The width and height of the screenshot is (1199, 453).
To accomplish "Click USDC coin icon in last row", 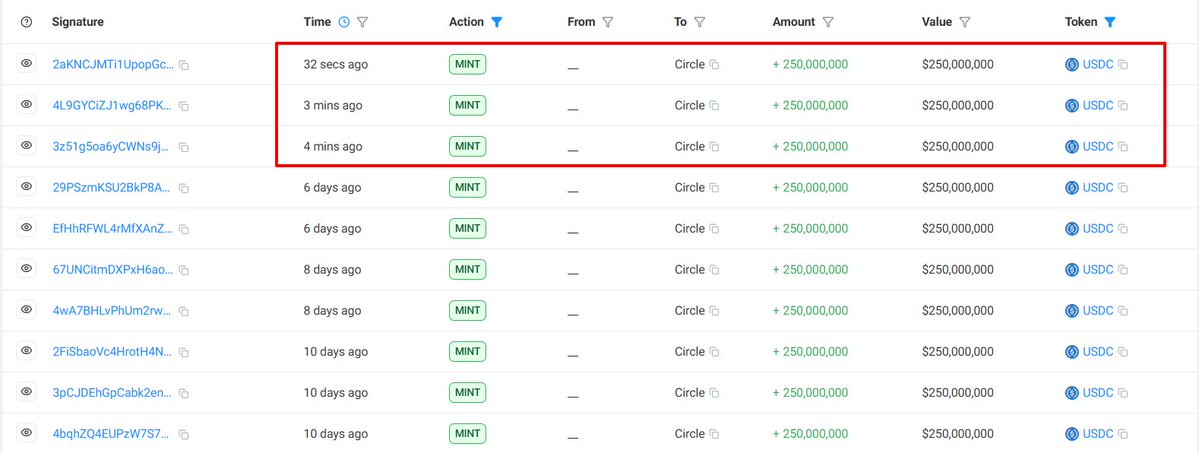I will 1072,434.
